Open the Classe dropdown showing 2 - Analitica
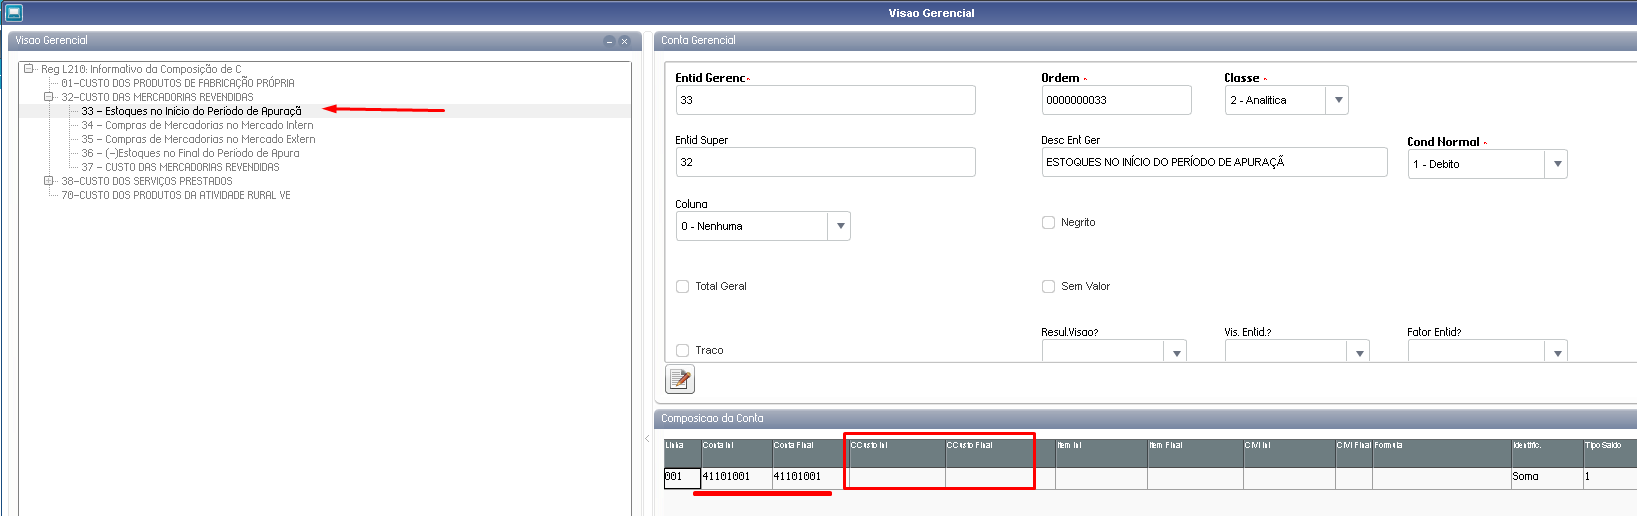 click(x=1338, y=100)
